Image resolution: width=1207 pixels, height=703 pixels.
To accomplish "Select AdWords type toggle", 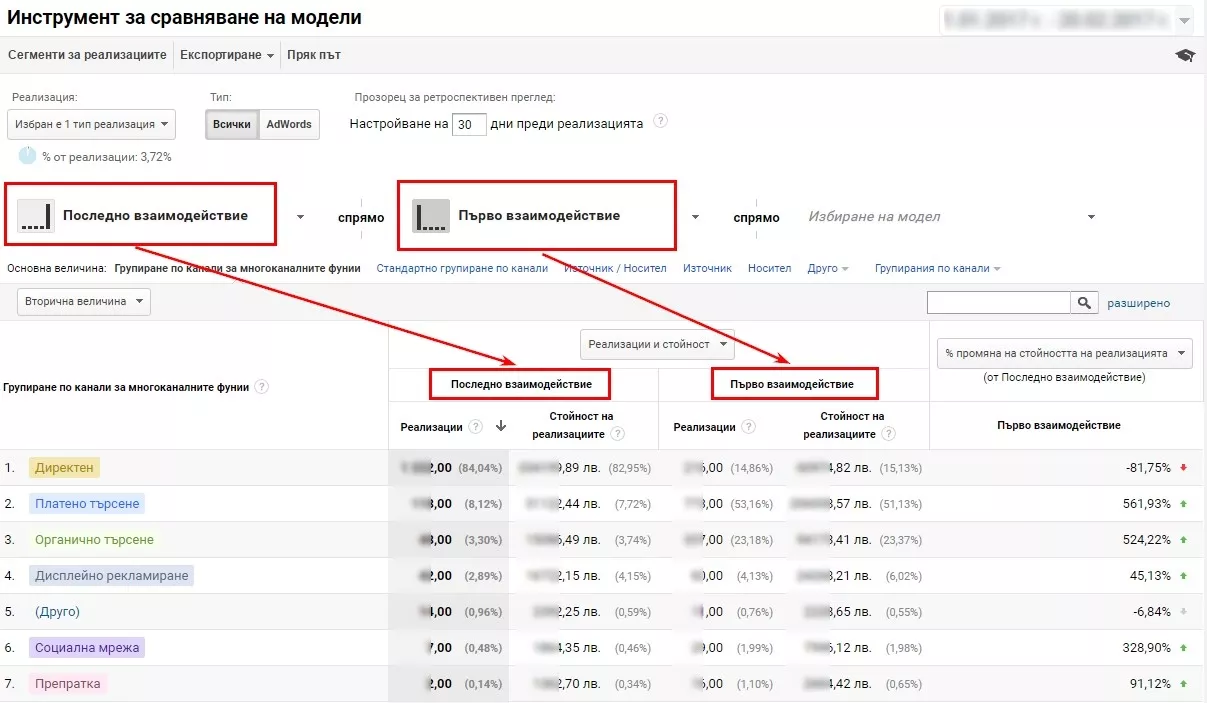I will click(x=289, y=125).
